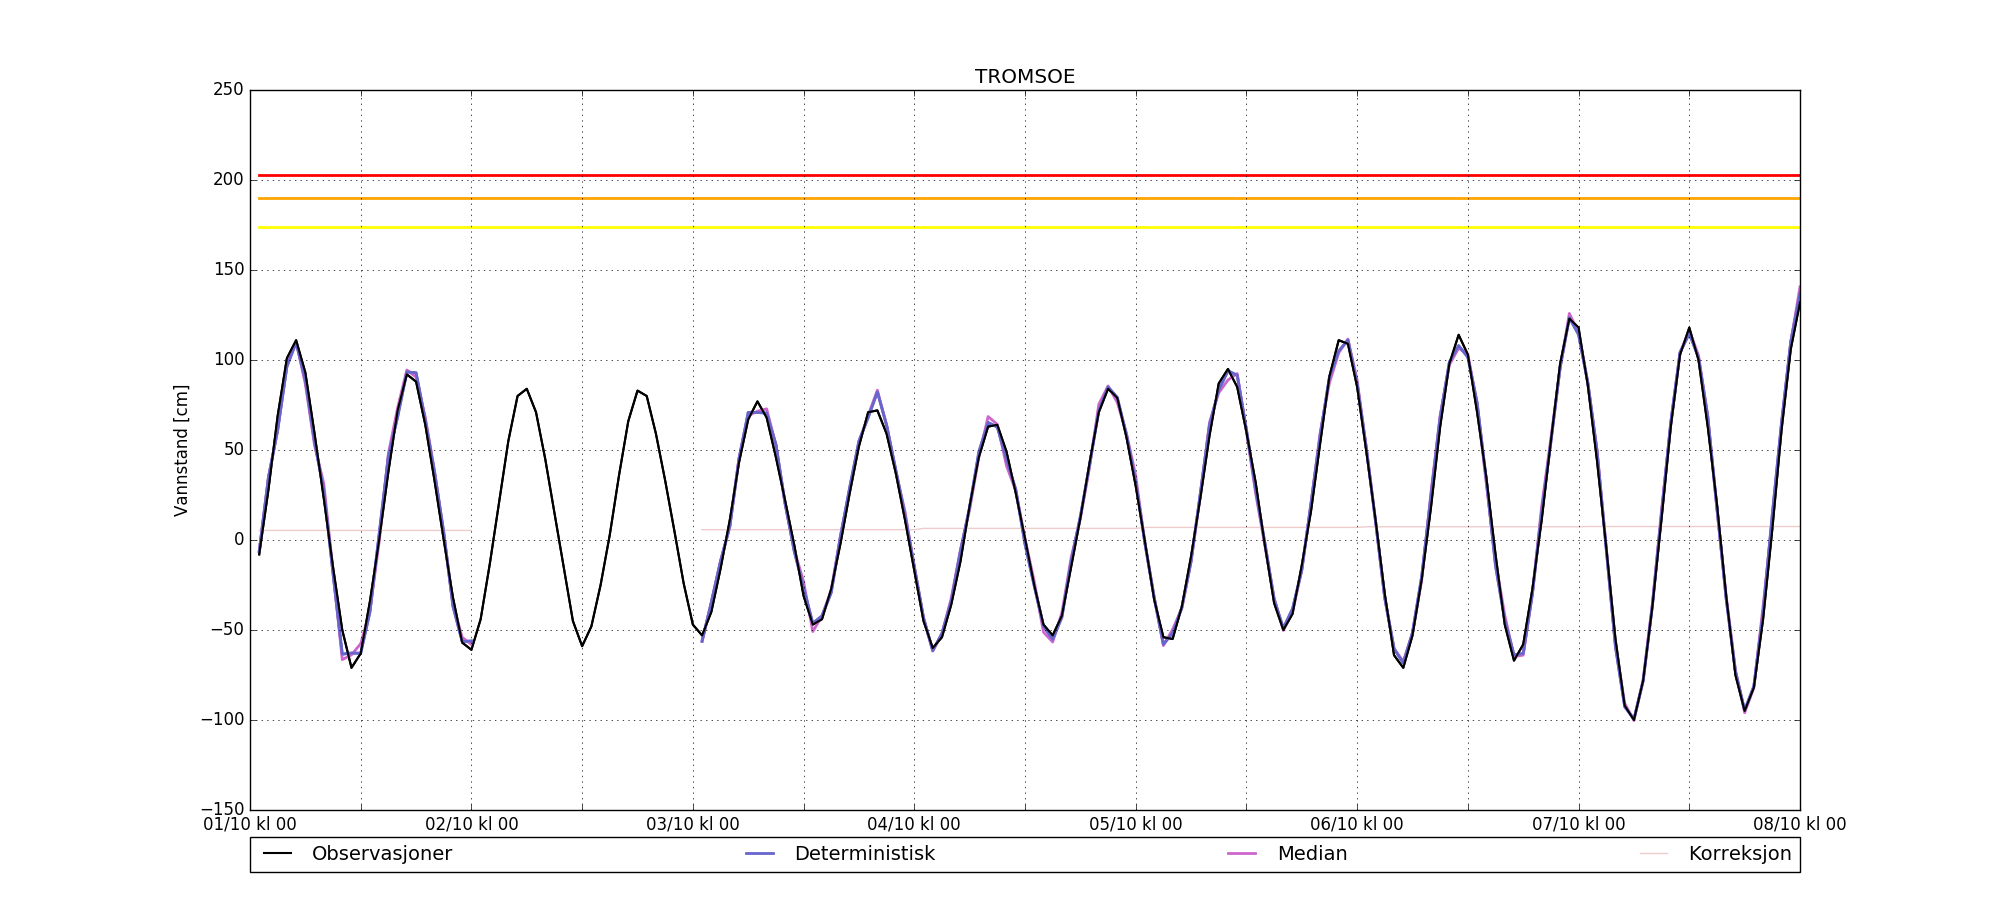Click the 01/10 kl 00 x-axis label
The image size is (2000, 900).
[x=250, y=825]
